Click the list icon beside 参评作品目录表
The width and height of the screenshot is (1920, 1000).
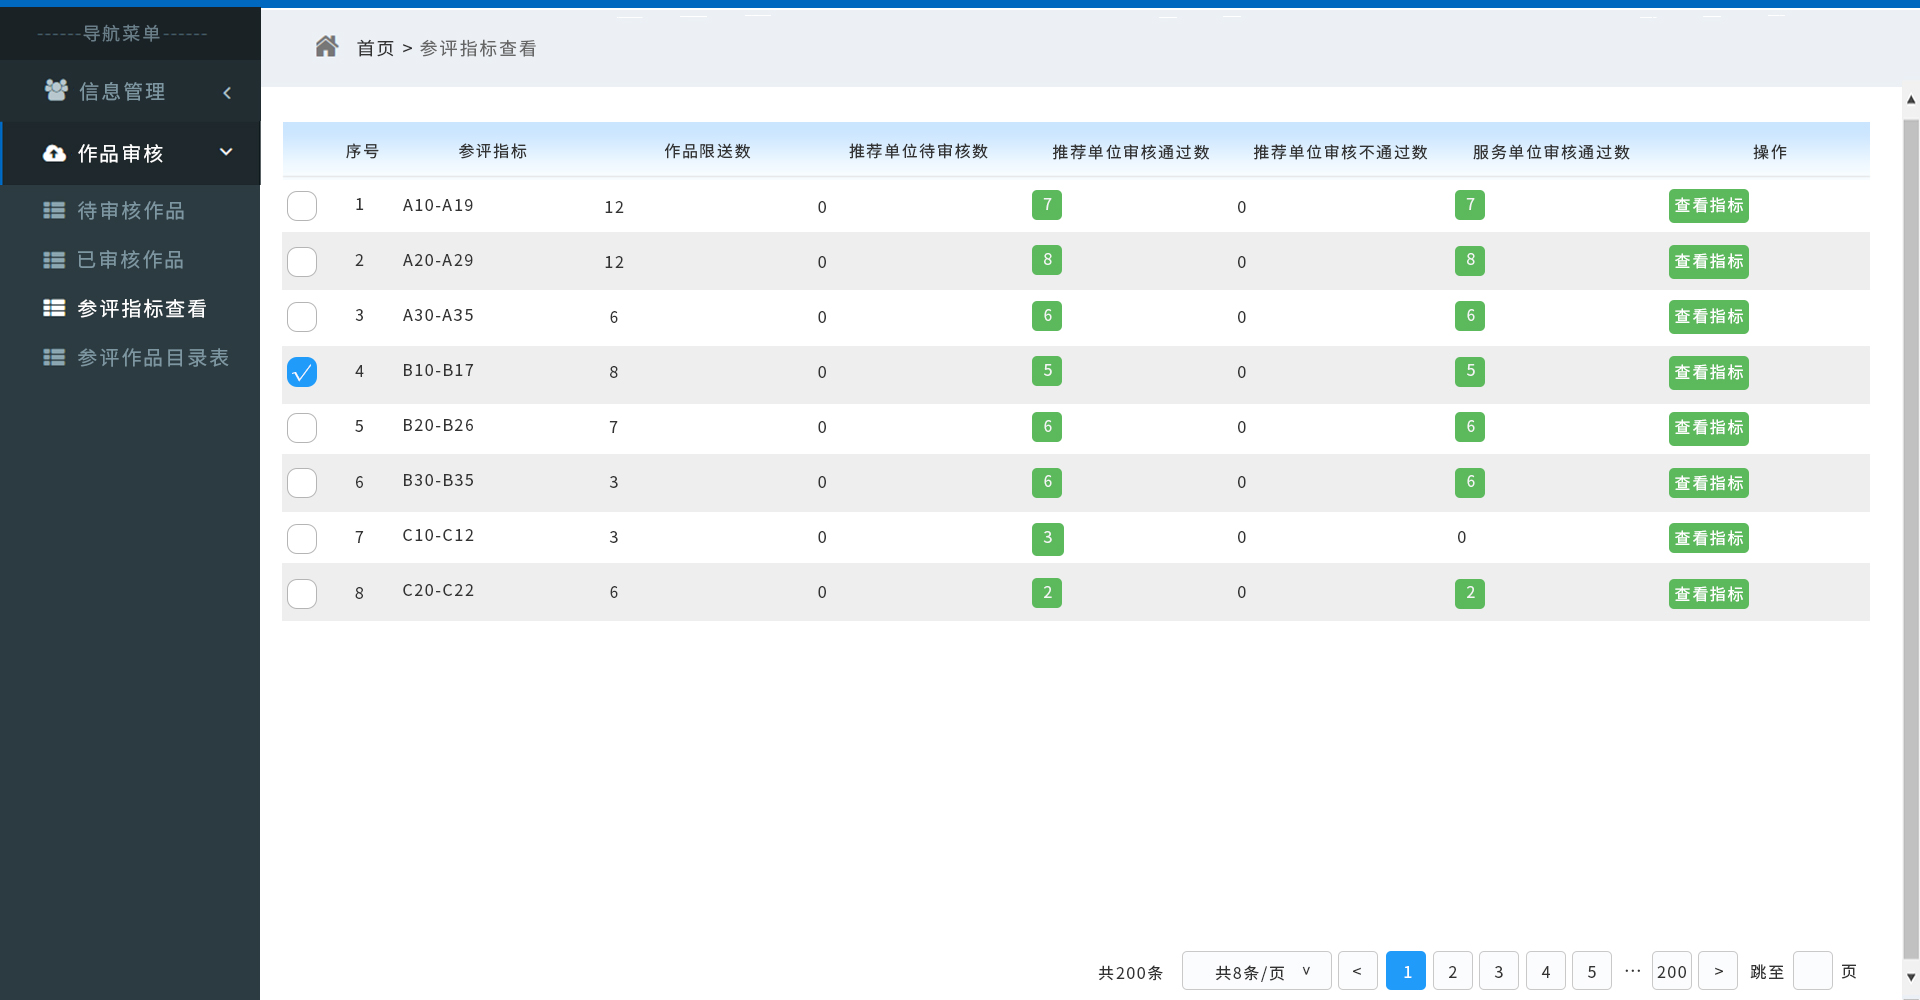pos(54,358)
